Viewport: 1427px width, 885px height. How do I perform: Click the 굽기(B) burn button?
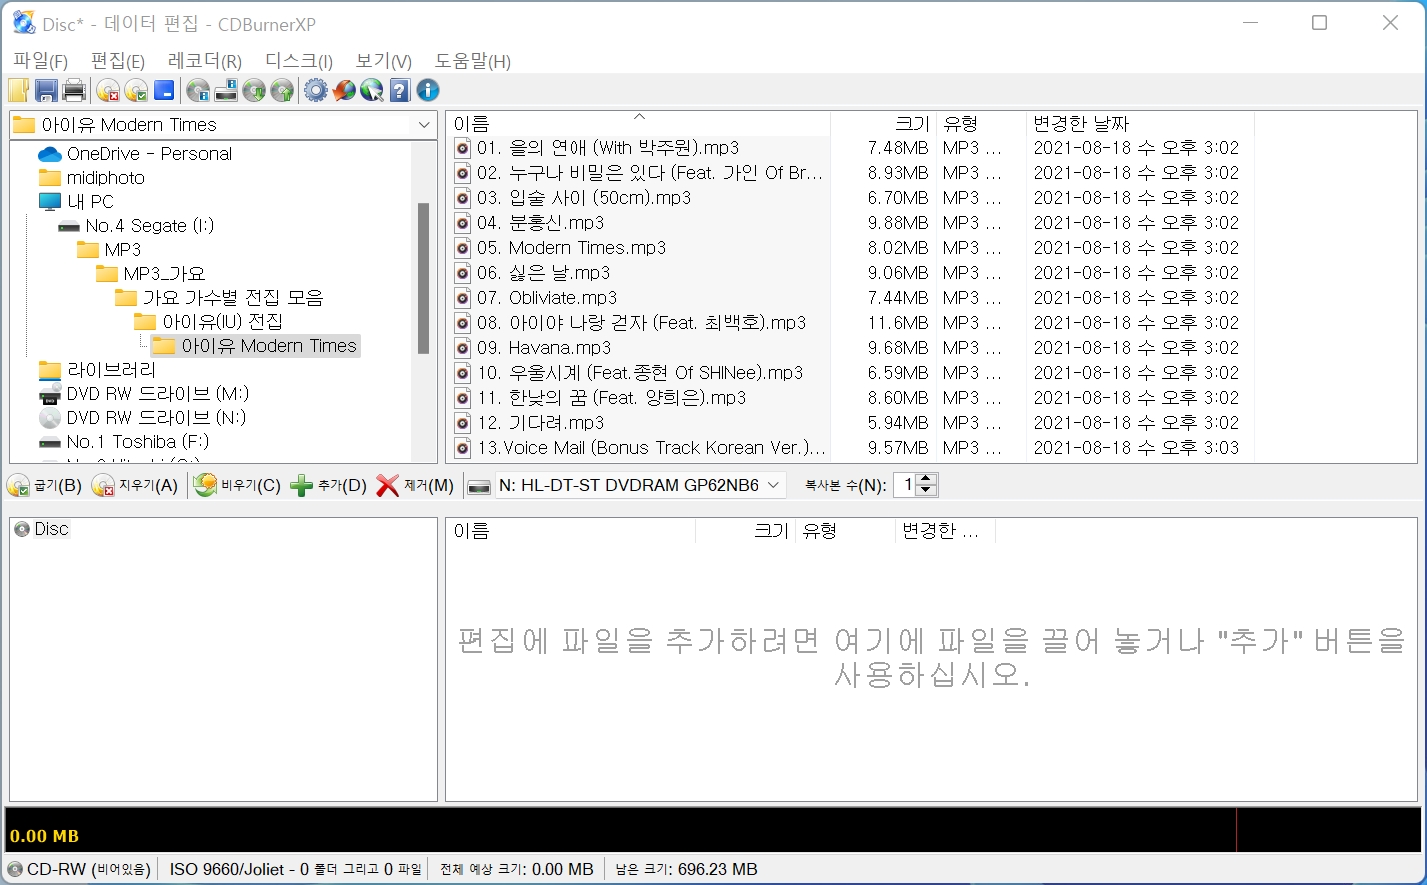[x=44, y=486]
